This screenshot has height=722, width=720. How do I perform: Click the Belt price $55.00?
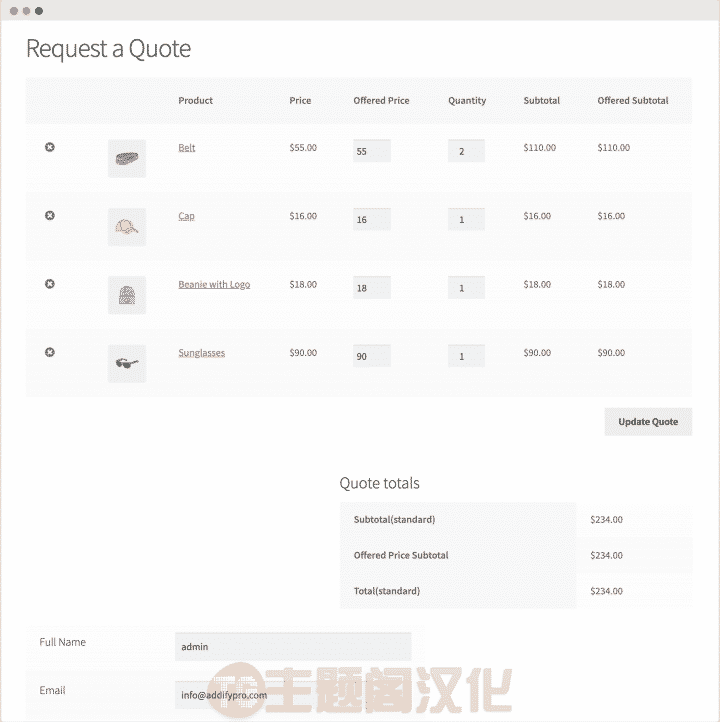[x=303, y=147]
